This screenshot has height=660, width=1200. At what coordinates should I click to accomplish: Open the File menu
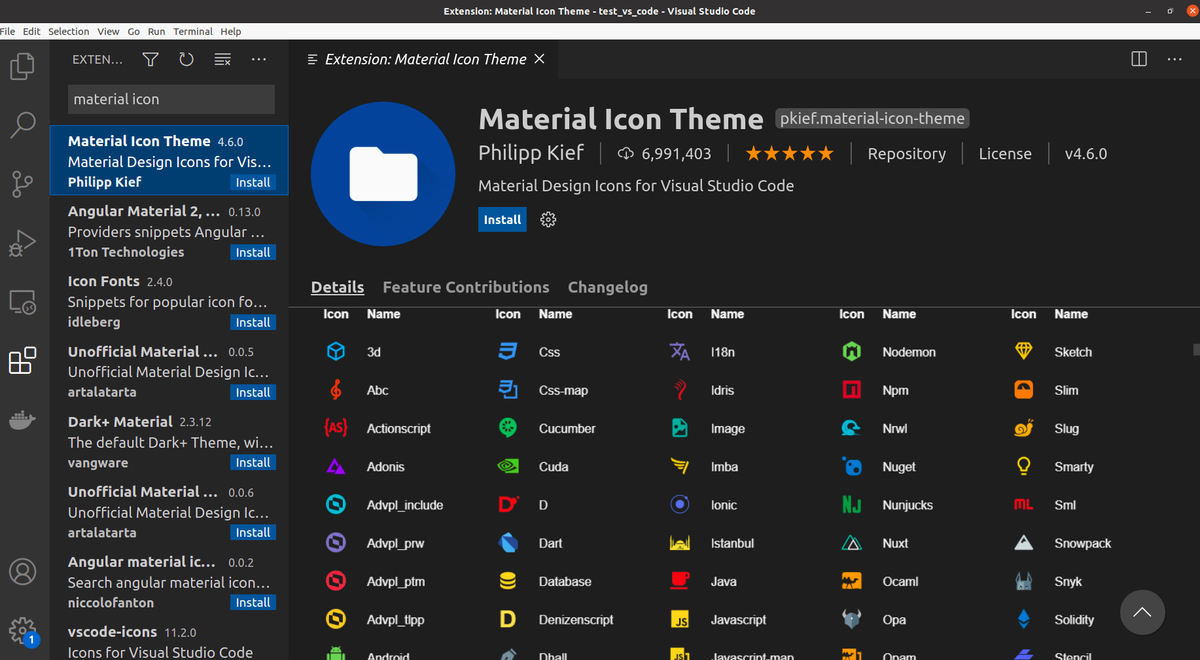click(x=10, y=31)
